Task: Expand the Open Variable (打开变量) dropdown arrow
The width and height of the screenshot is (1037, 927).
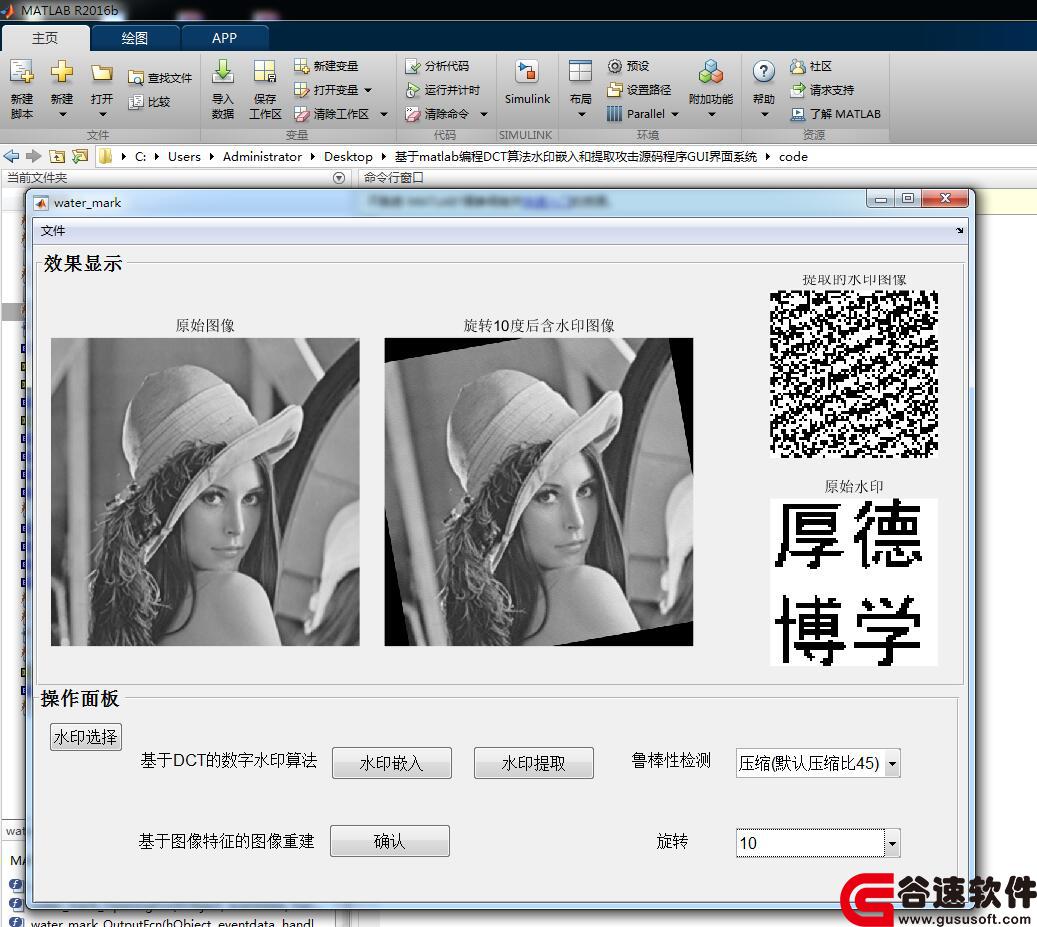Action: point(368,90)
